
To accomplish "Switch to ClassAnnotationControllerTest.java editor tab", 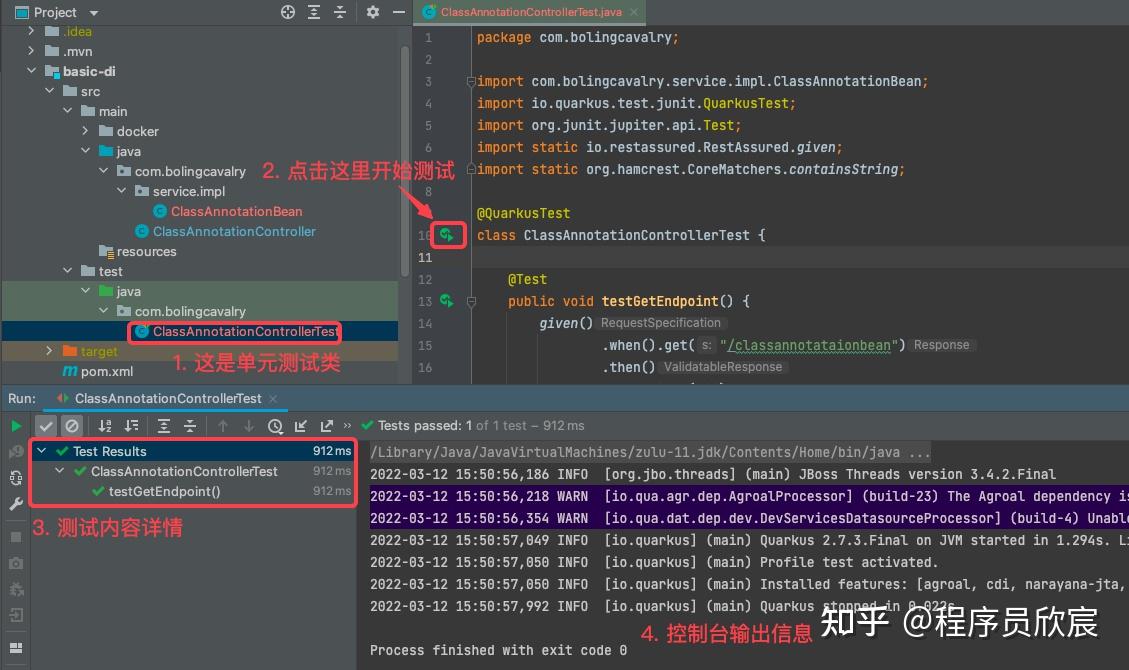I will (x=531, y=12).
